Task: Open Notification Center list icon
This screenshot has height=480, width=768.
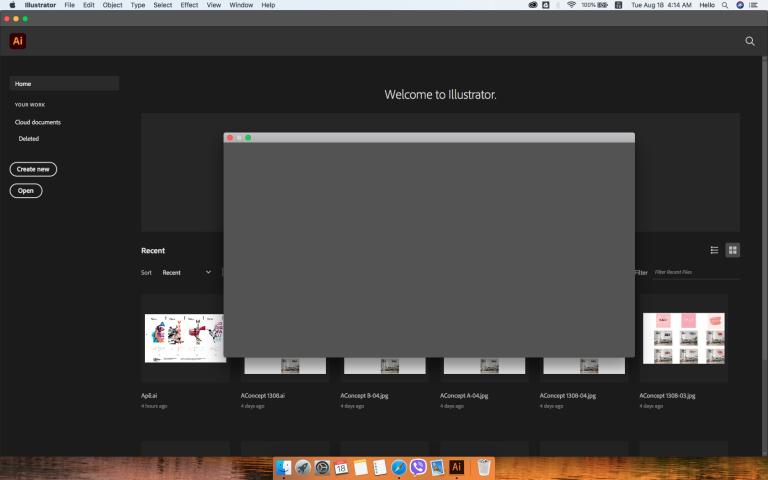Action: (754, 5)
